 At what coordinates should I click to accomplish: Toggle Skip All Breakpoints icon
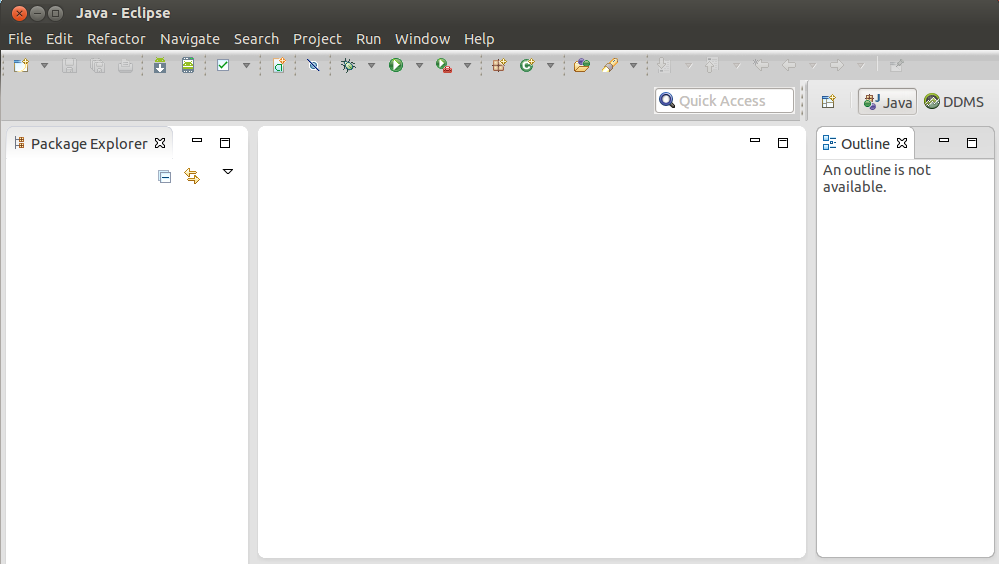tap(313, 65)
